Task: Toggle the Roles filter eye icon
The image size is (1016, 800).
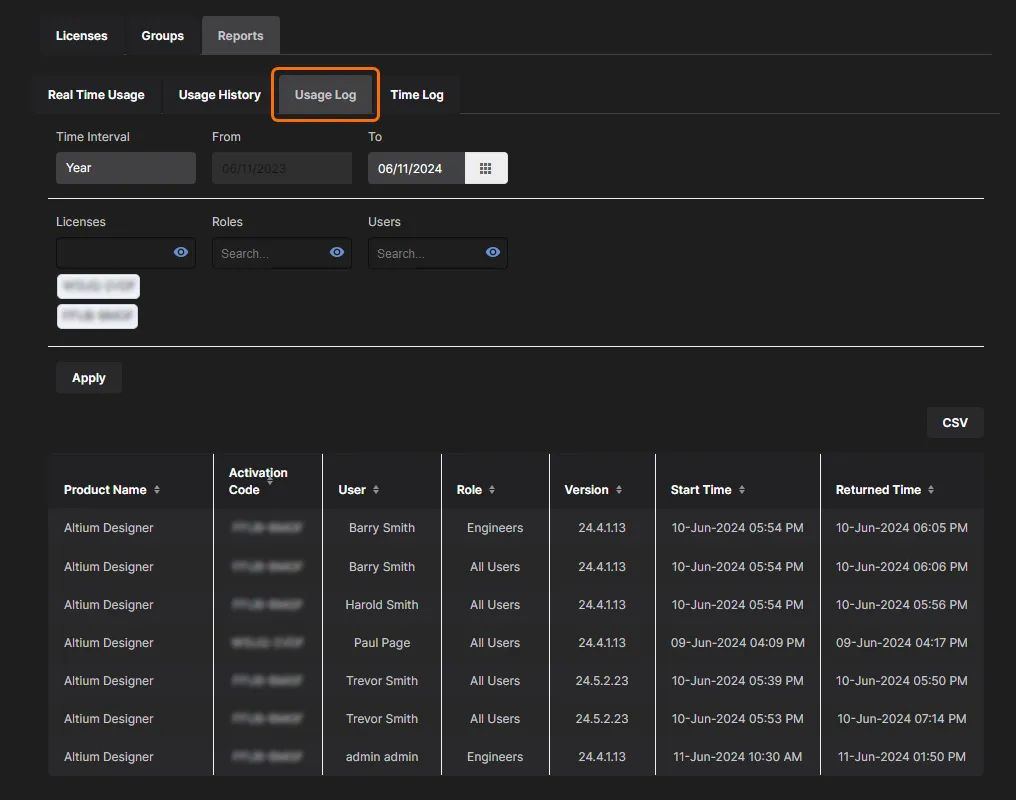Action: point(337,252)
